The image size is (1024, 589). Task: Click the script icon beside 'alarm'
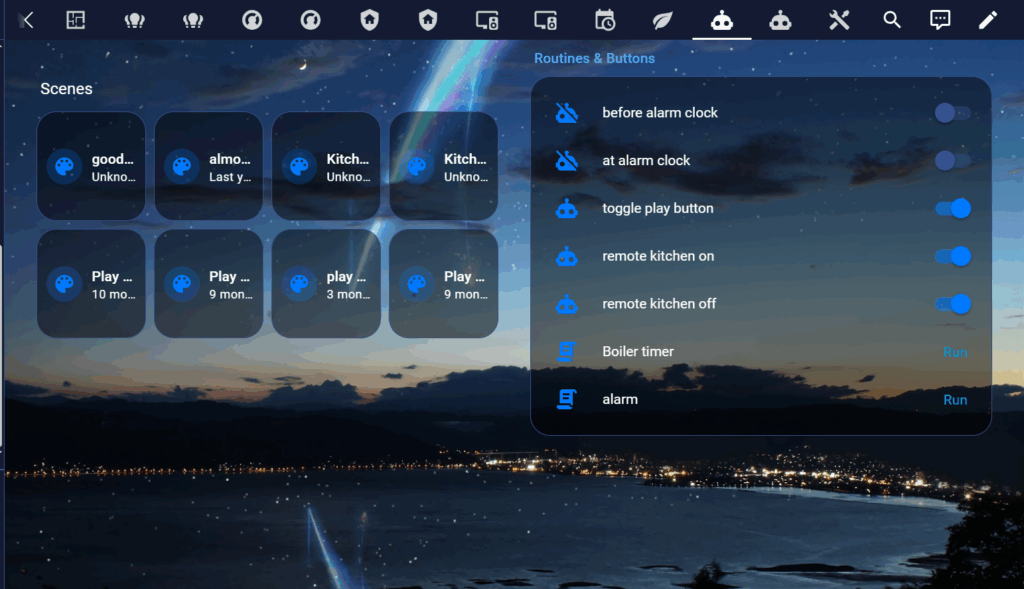(x=566, y=399)
